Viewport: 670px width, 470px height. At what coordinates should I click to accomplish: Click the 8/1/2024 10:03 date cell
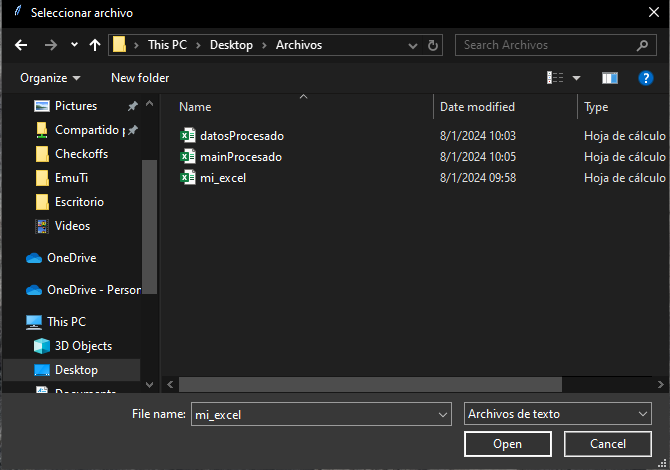coord(478,136)
